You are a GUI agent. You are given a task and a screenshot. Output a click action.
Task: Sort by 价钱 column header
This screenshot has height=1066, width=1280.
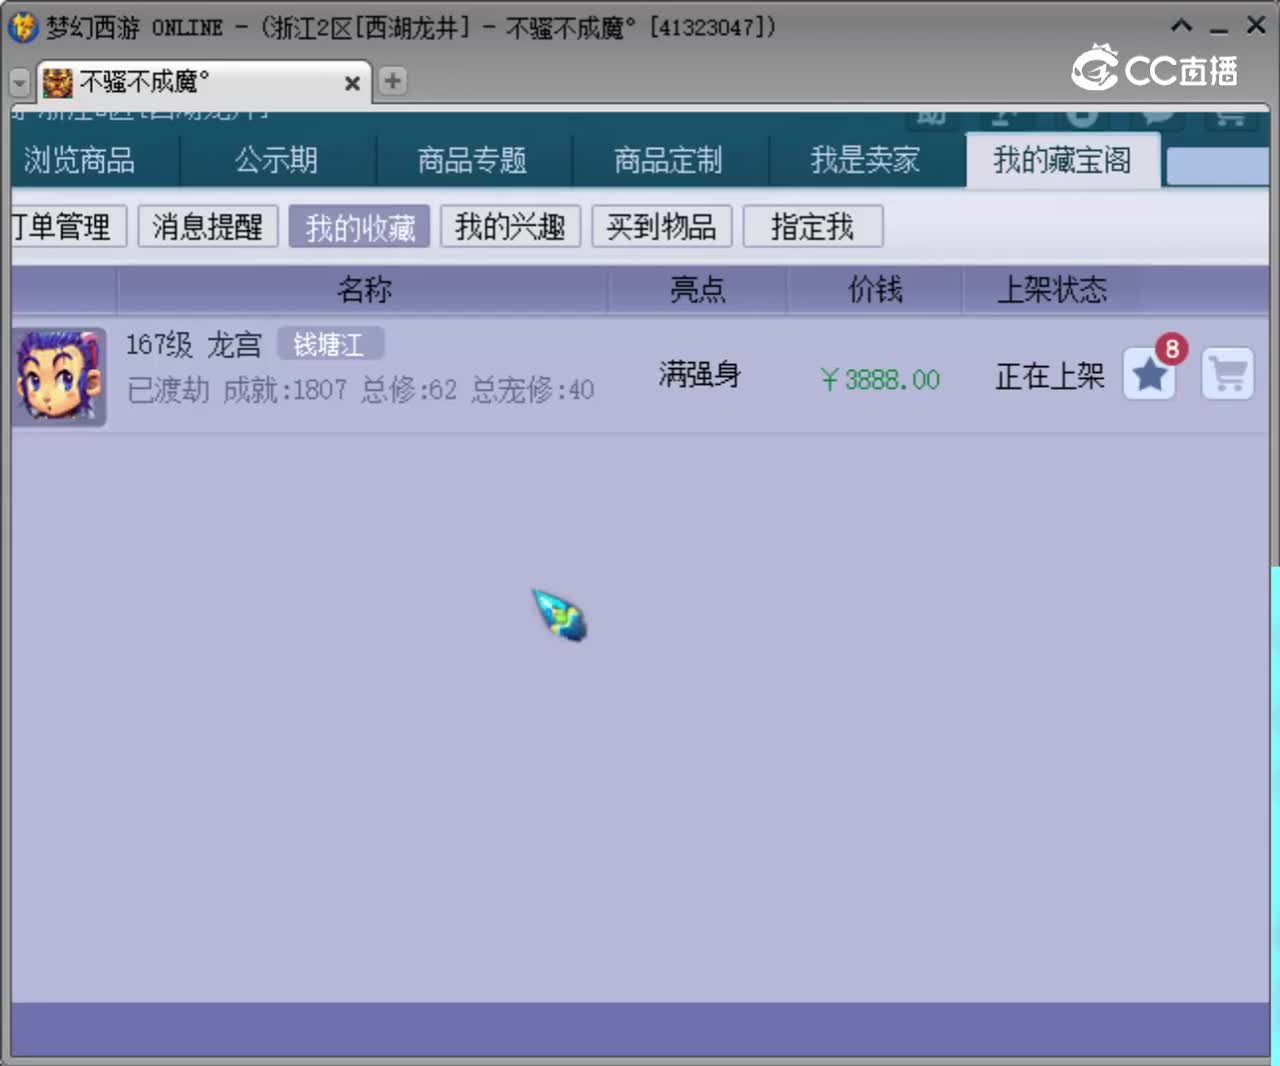pyautogui.click(x=875, y=290)
